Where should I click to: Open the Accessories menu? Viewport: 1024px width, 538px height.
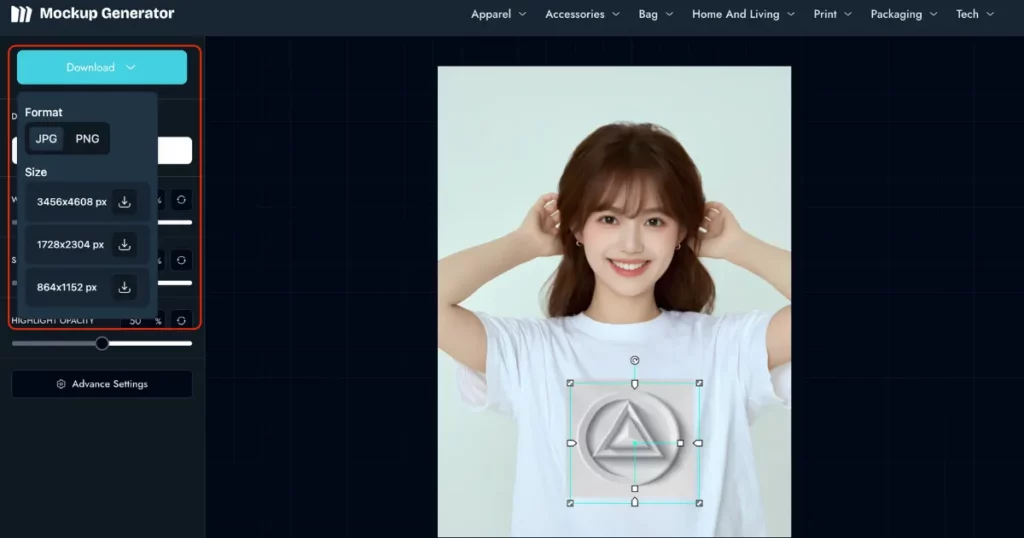pos(582,14)
